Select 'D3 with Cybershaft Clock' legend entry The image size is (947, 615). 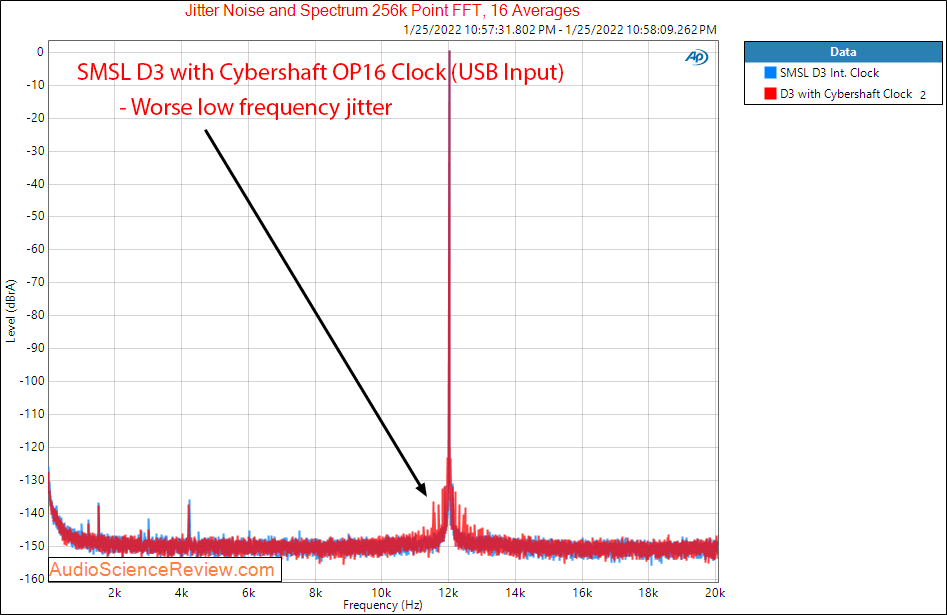tap(846, 94)
